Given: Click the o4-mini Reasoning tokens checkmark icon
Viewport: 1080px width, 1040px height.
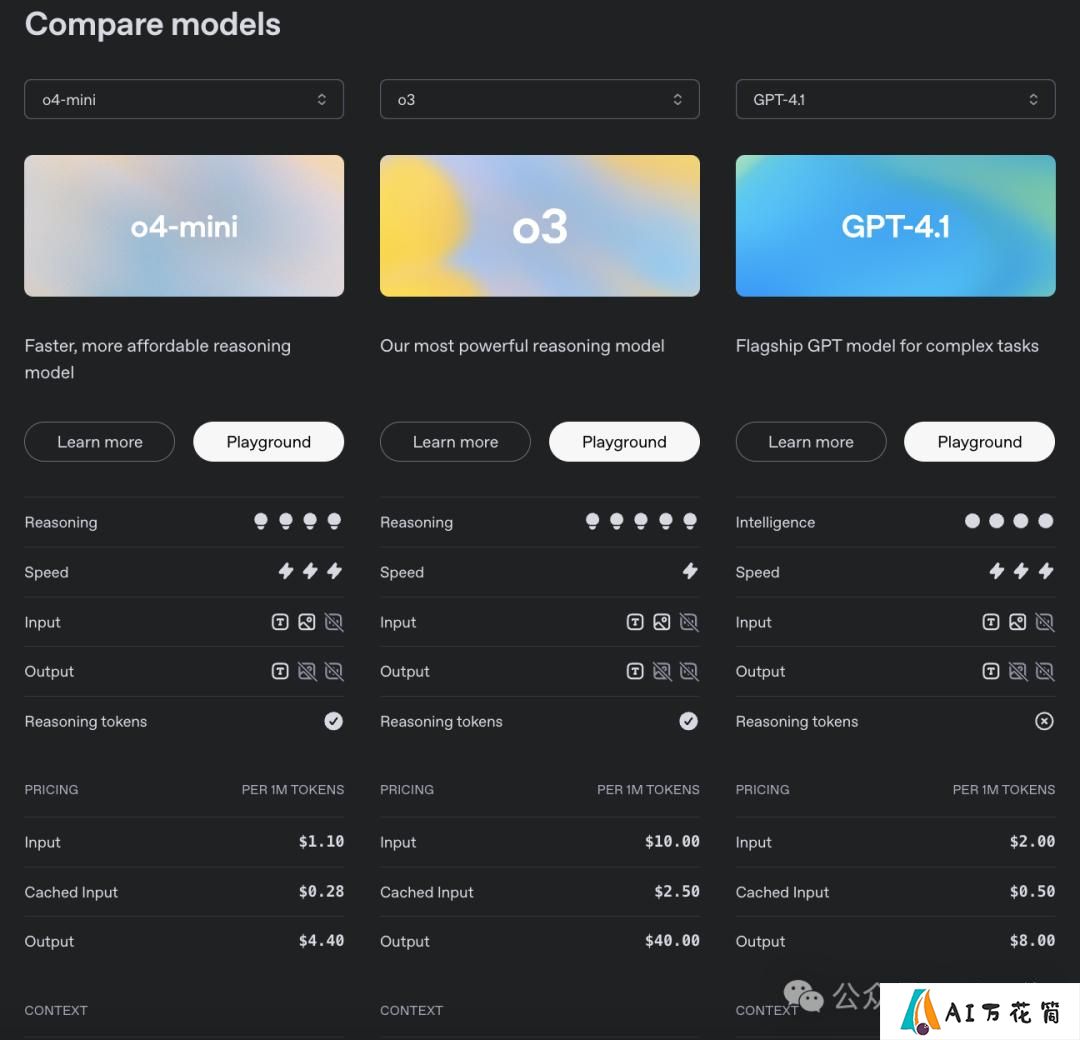Looking at the screenshot, I should point(333,721).
